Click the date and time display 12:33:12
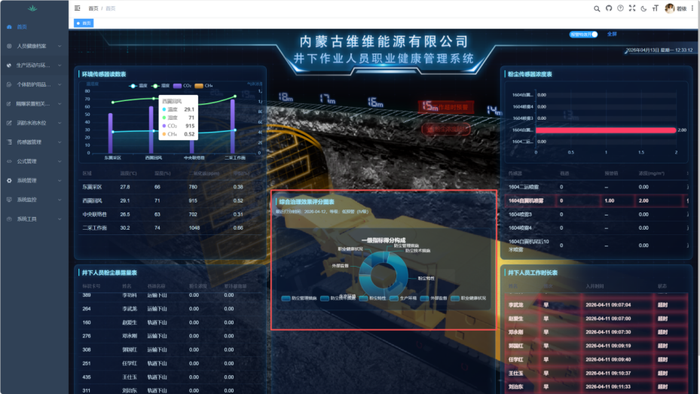The image size is (700, 394). click(x=659, y=50)
